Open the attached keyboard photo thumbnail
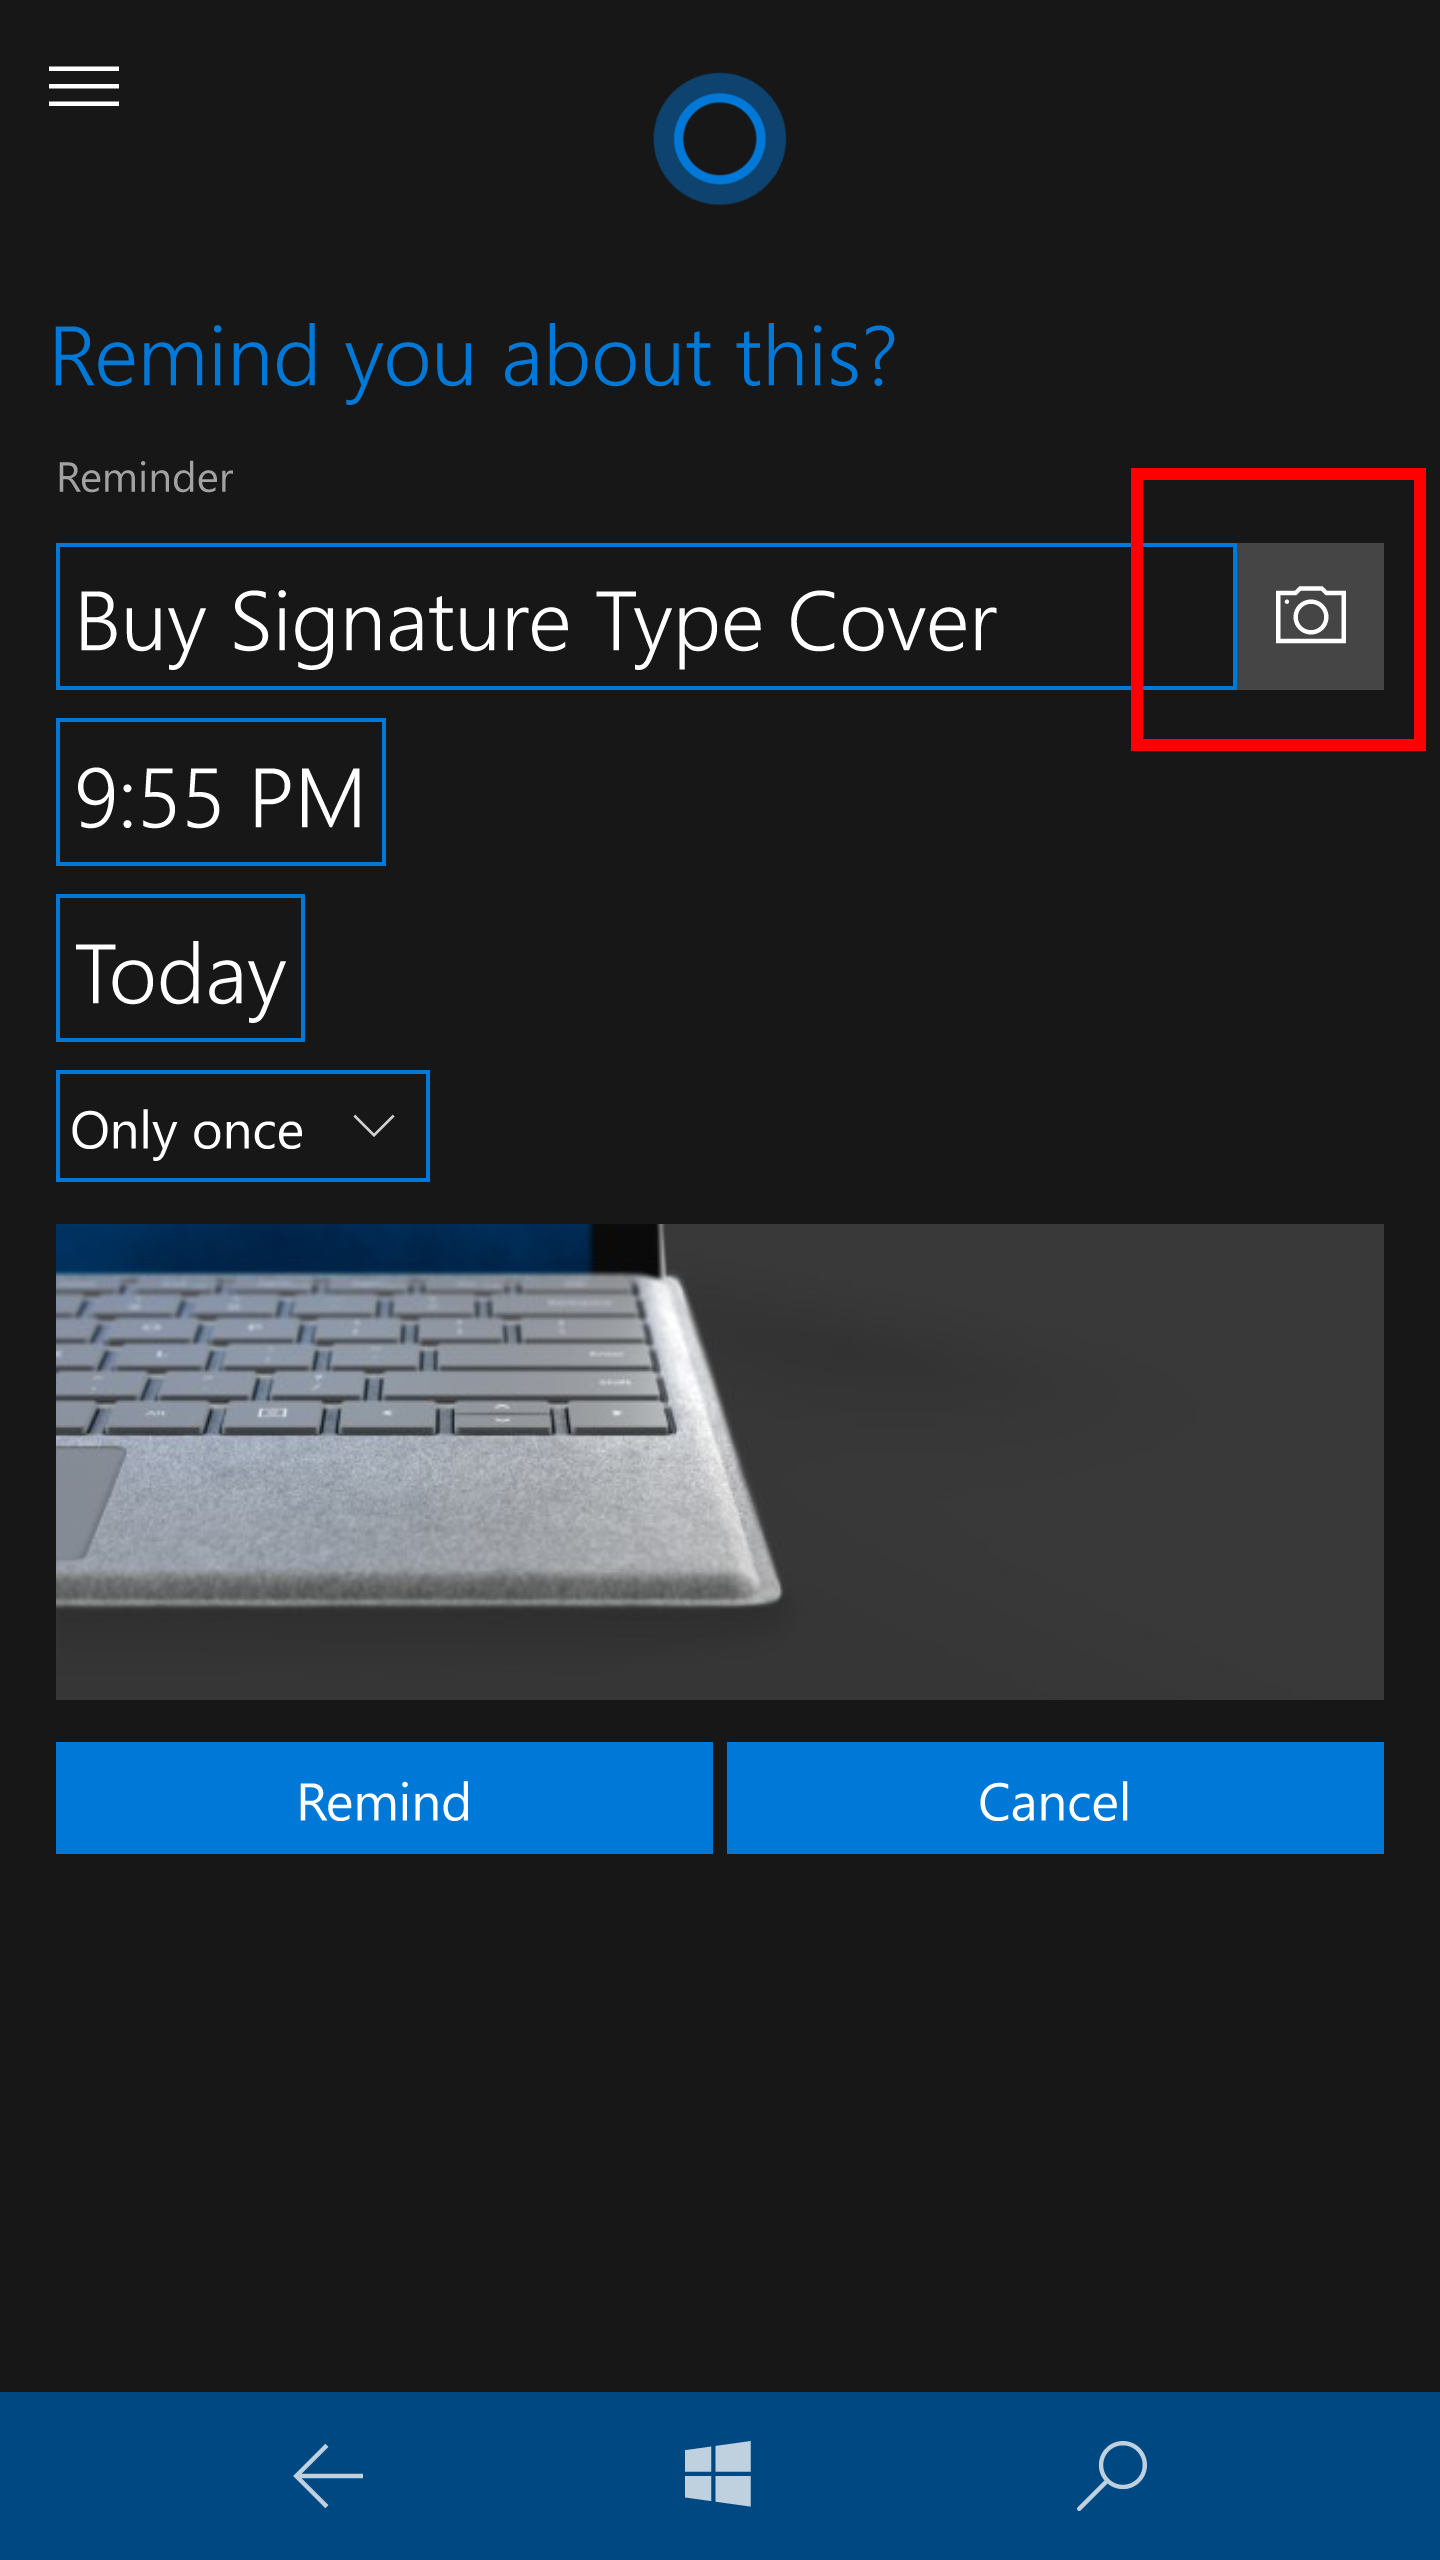Image resolution: width=1440 pixels, height=2560 pixels. (x=720, y=1462)
